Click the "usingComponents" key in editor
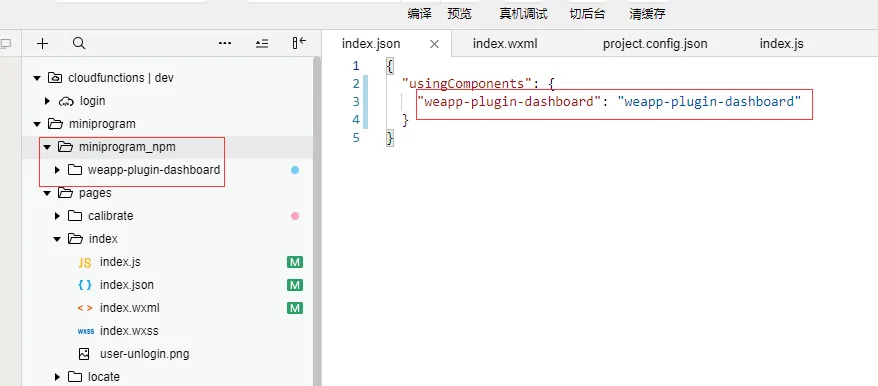The image size is (878, 386). [x=466, y=83]
